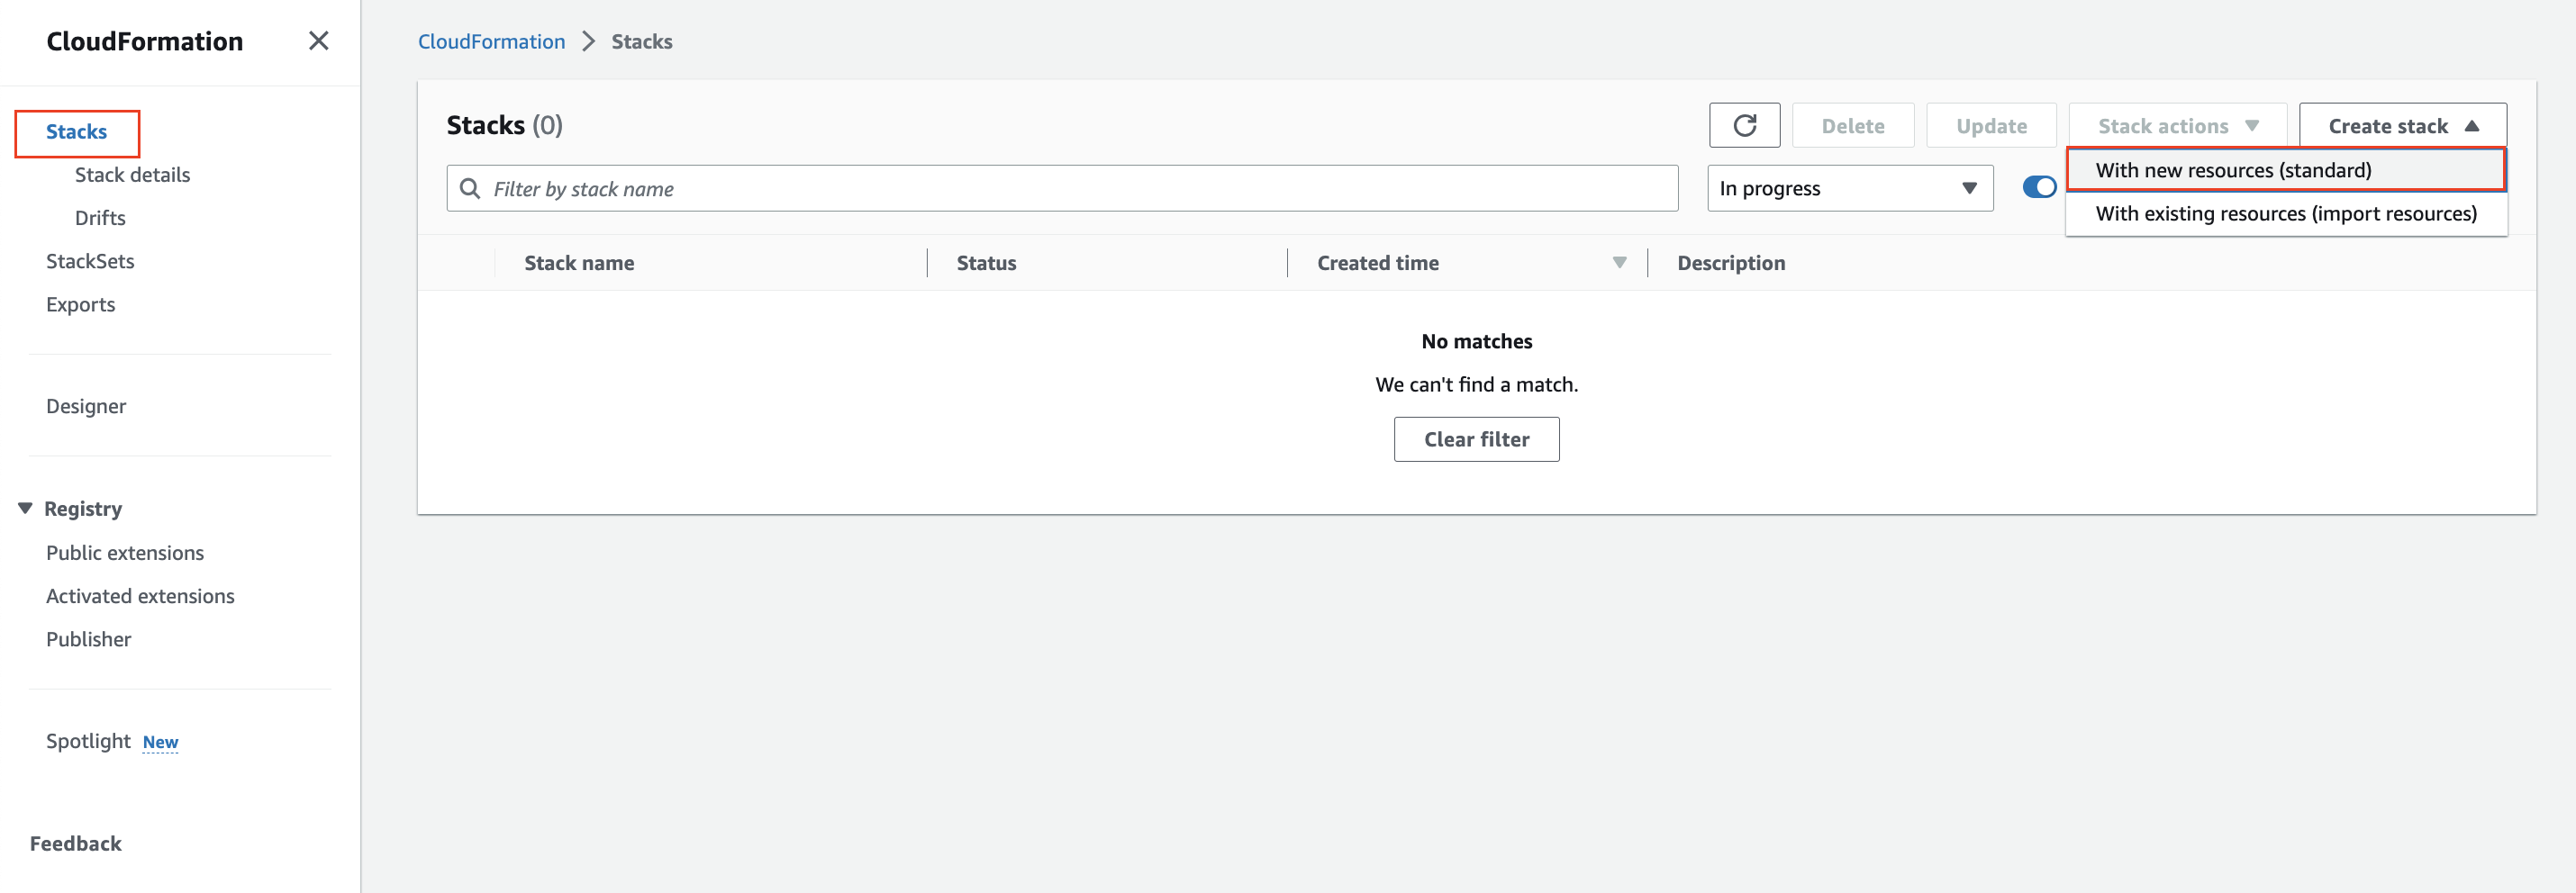The width and height of the screenshot is (2576, 893).
Task: Open the In progress status filter dropdown
Action: click(1849, 188)
